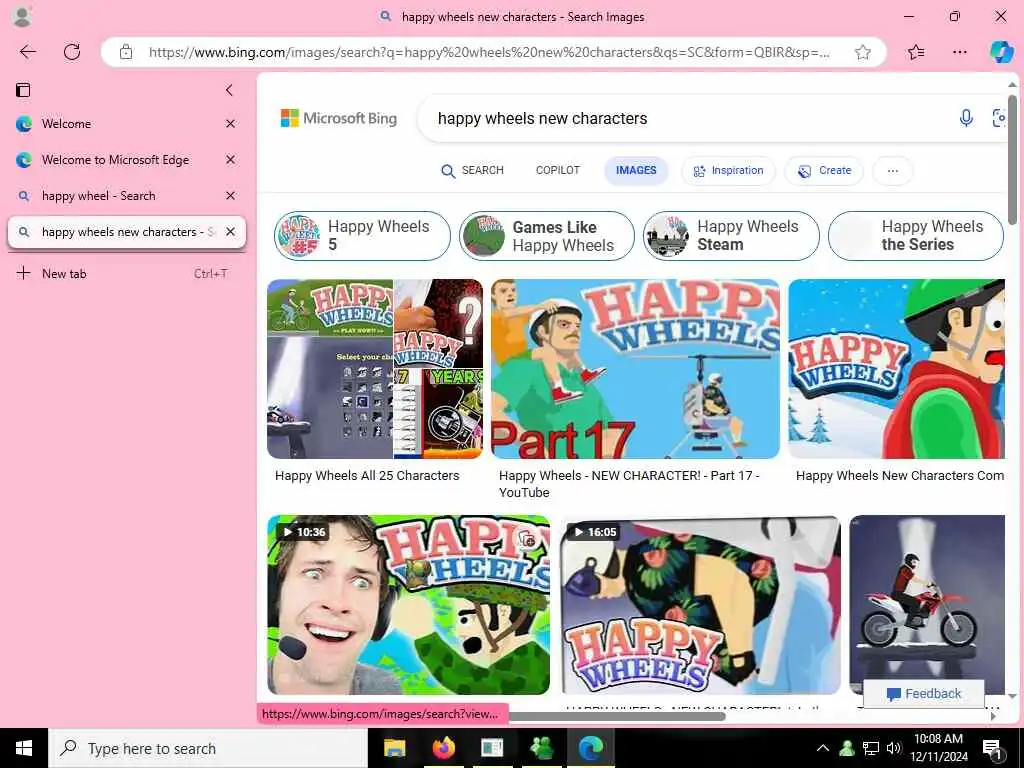Screen dimensions: 1024x768
Task: Open the Inspiration pill
Action: click(728, 170)
